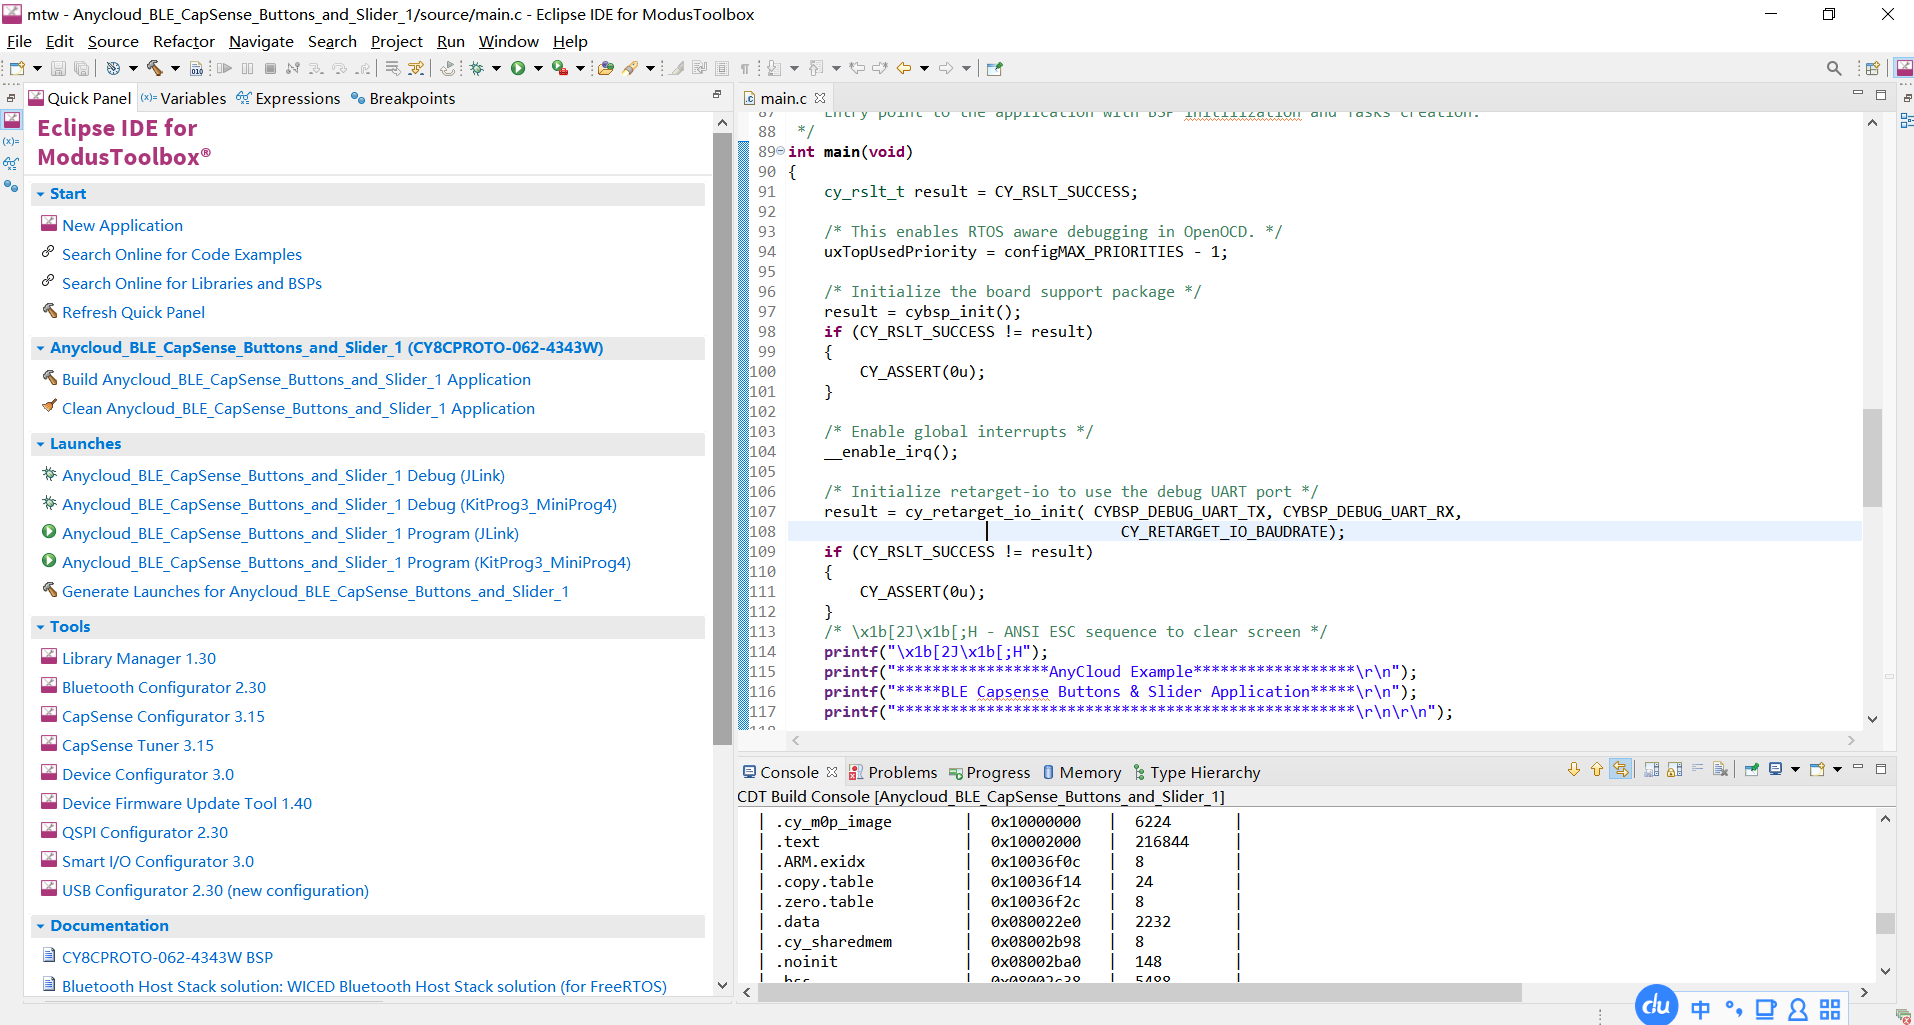Click the Save toolbar icon
This screenshot has height=1025, width=1914.
tap(58, 68)
